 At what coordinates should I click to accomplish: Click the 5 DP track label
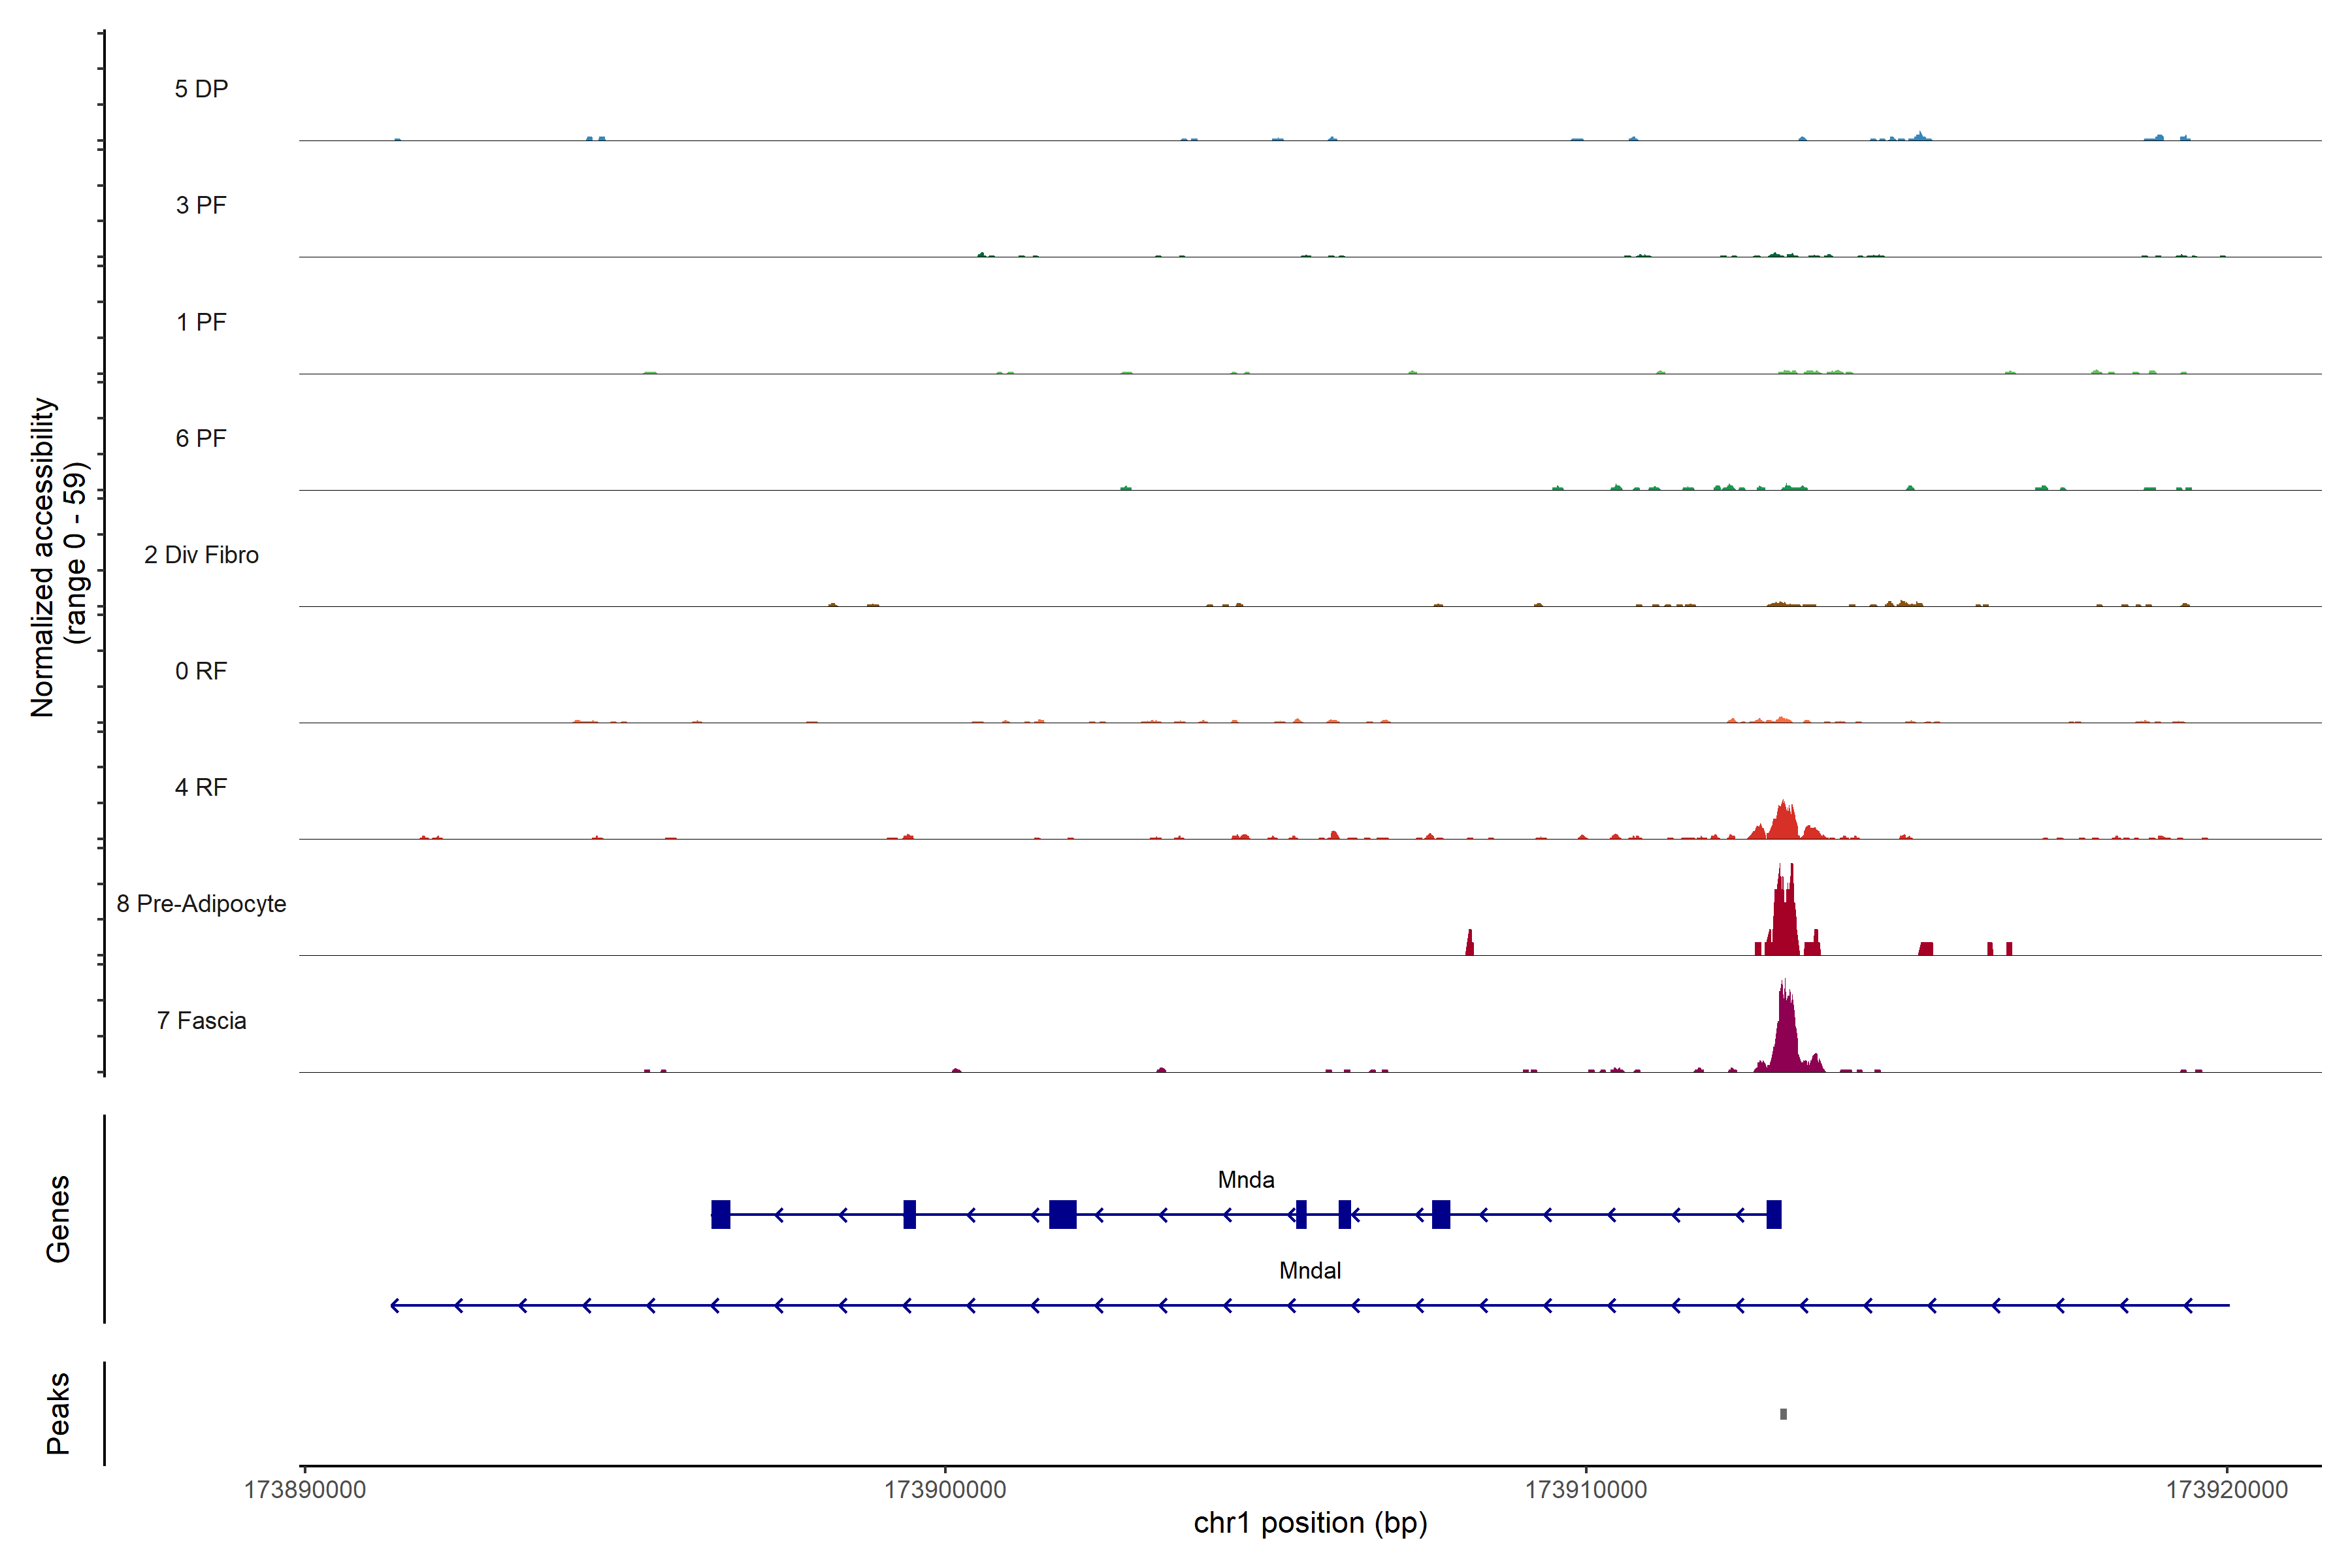coord(201,89)
